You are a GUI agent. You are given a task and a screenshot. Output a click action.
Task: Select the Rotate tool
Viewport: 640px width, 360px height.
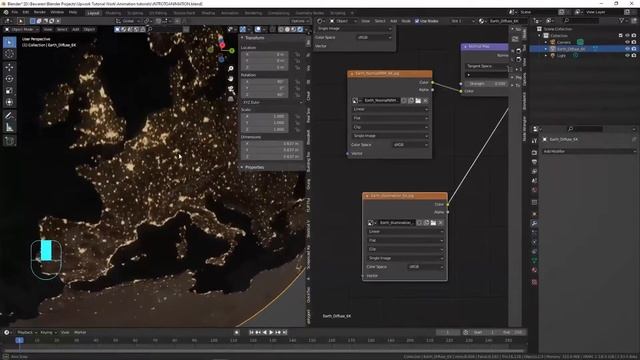tap(9, 79)
